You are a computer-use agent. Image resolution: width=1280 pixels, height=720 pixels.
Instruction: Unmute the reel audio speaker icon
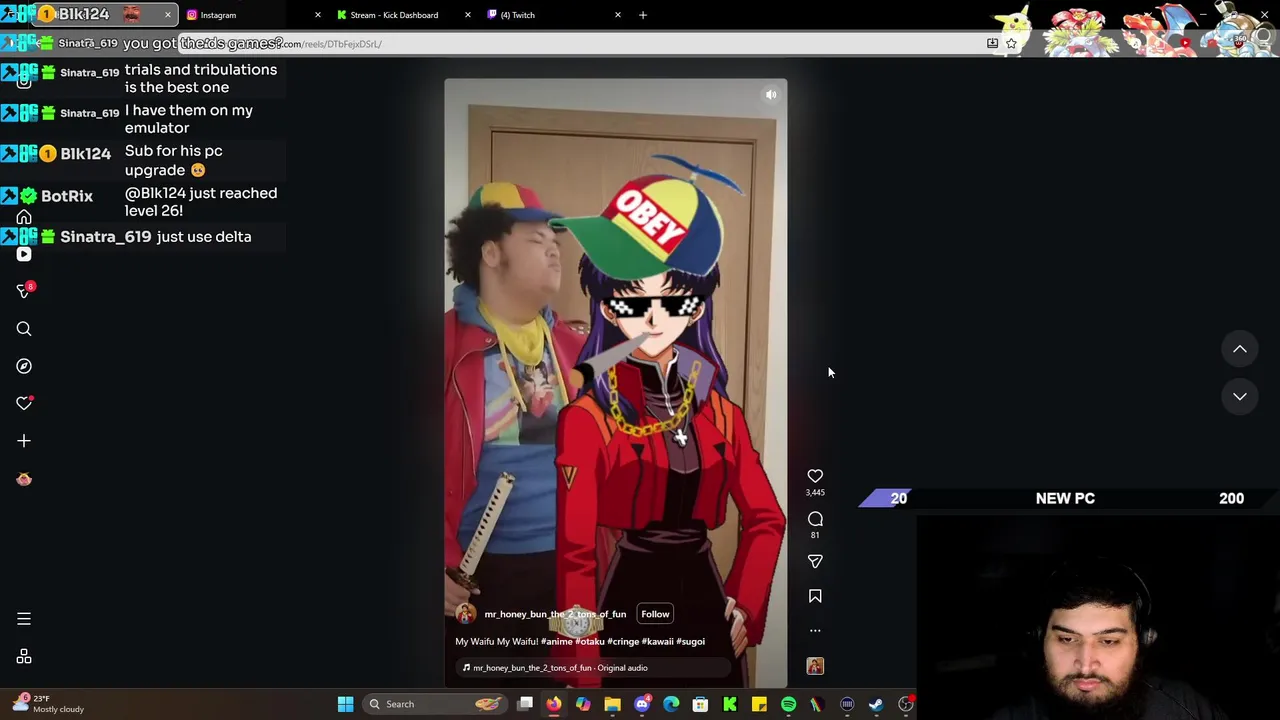click(x=771, y=95)
